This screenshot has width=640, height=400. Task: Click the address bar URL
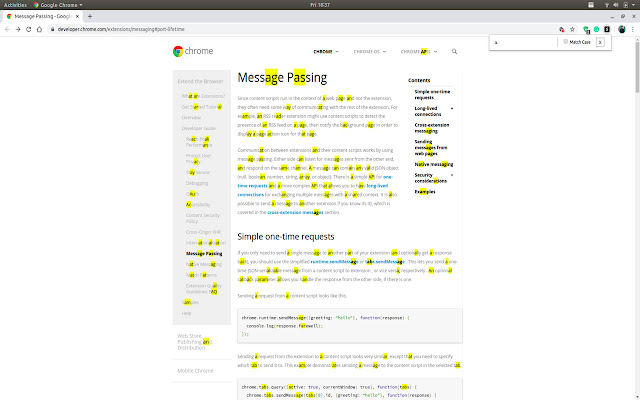121,29
